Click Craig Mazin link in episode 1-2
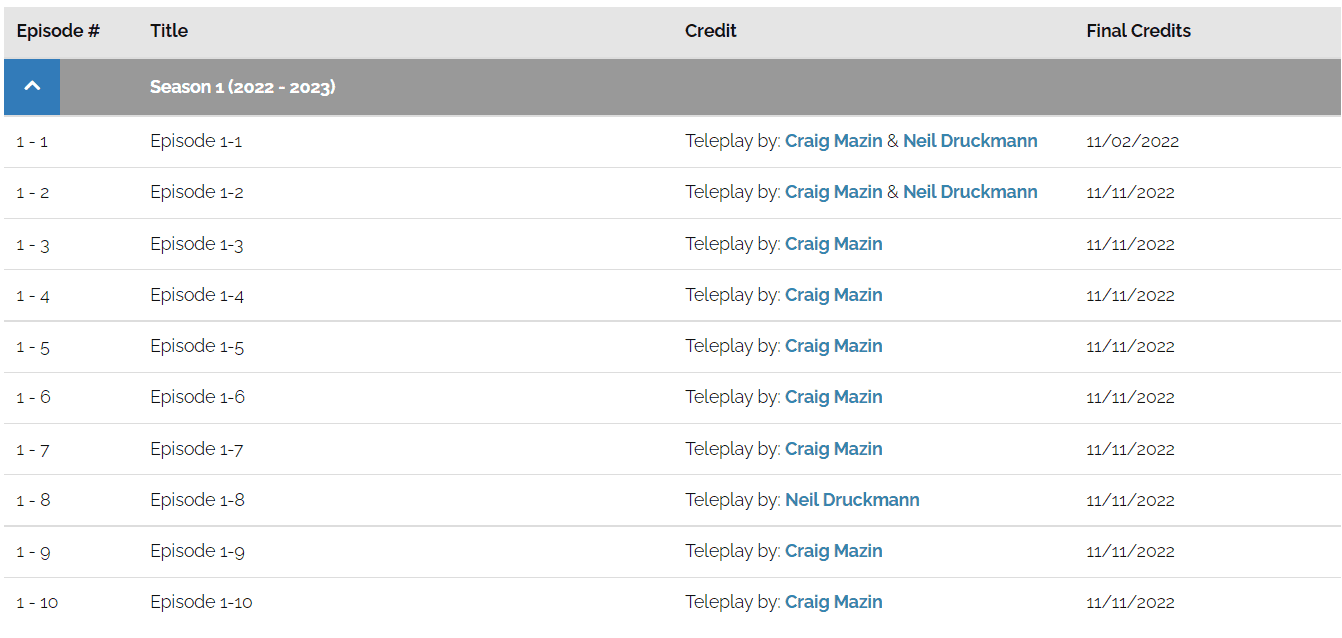Viewport: 1342px width, 638px height. [833, 192]
